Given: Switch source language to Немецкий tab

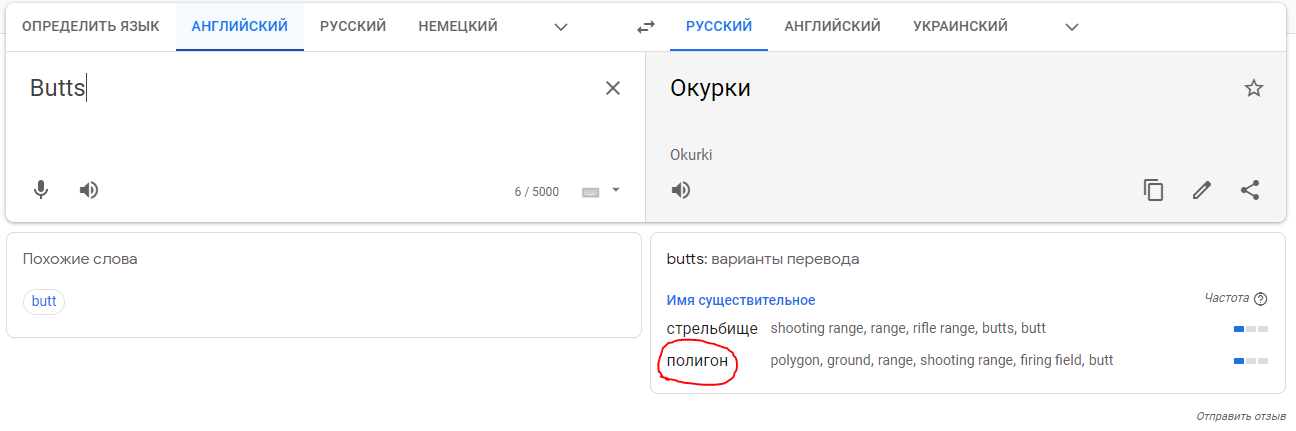Looking at the screenshot, I should pyautogui.click(x=458, y=27).
